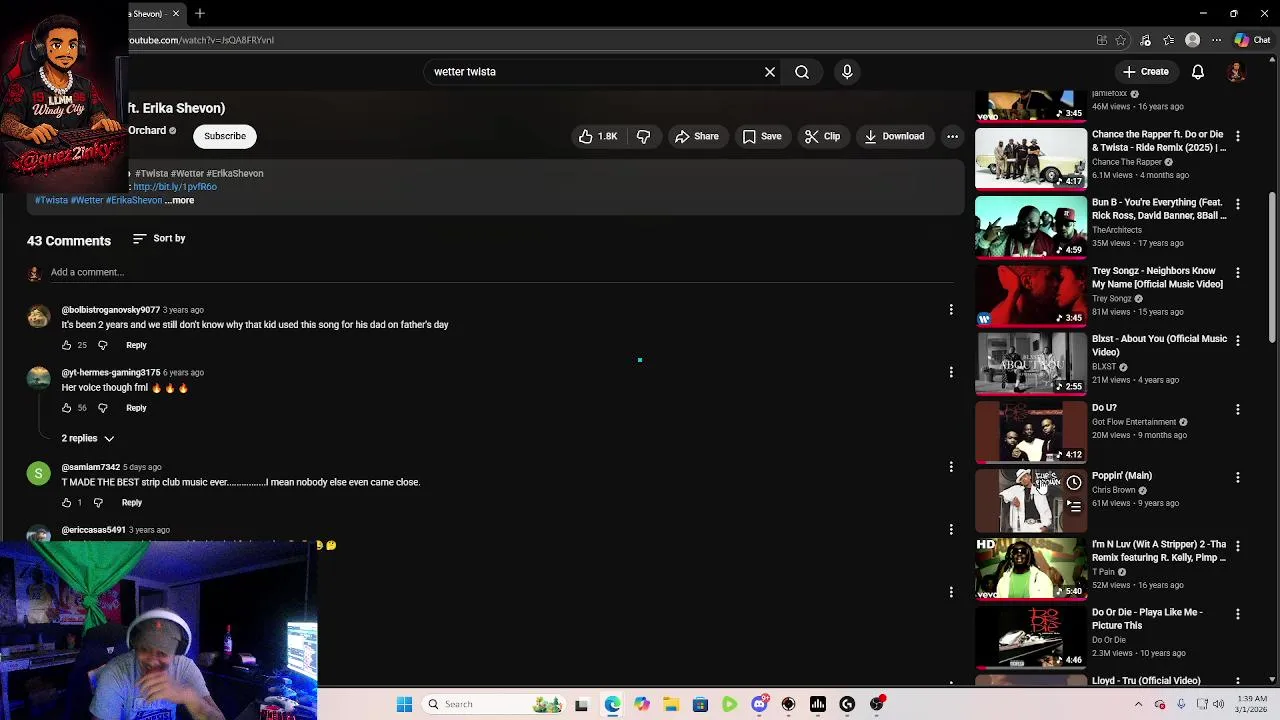Image resolution: width=1280 pixels, height=720 pixels.
Task: Close the current browser tab
Action: pos(176,14)
